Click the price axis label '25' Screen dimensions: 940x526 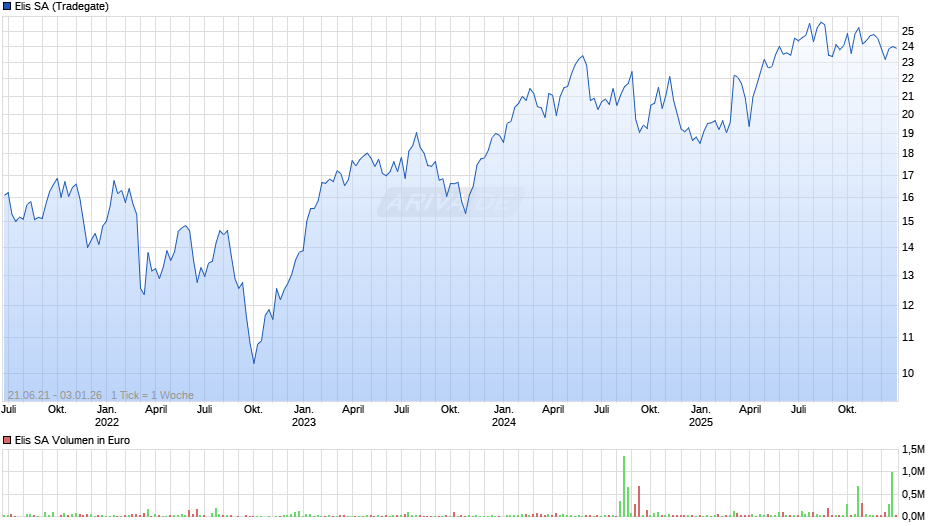pos(908,31)
